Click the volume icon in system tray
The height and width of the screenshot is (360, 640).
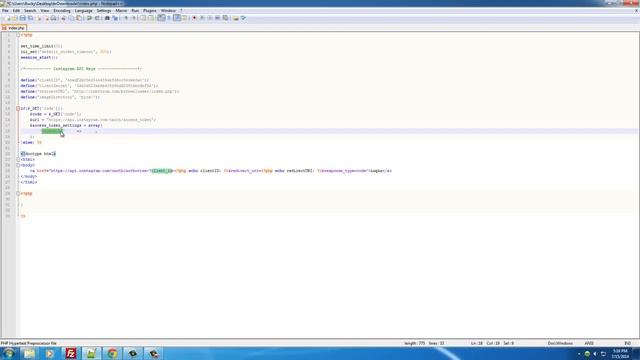[595, 353]
